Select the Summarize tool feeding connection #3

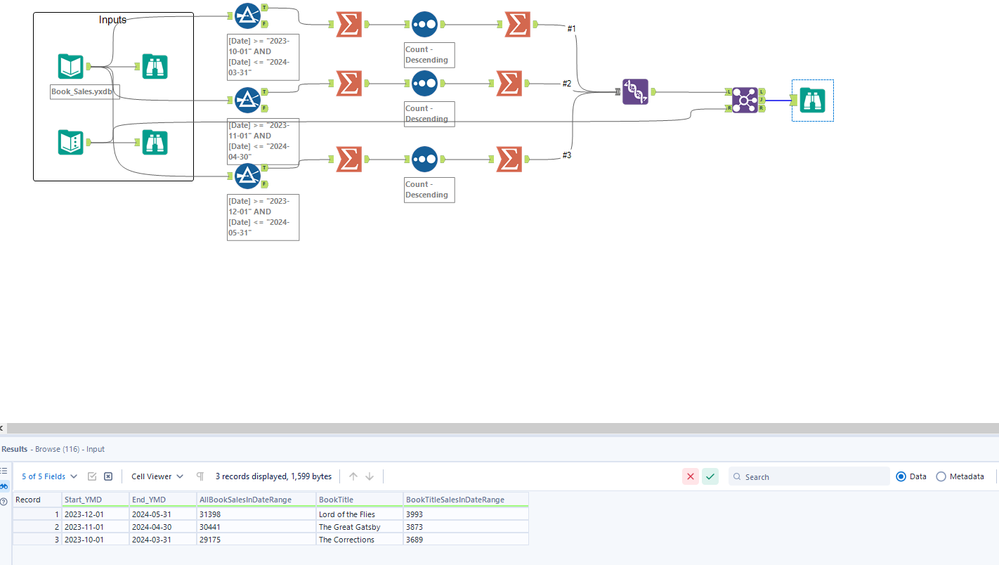[x=509, y=159]
